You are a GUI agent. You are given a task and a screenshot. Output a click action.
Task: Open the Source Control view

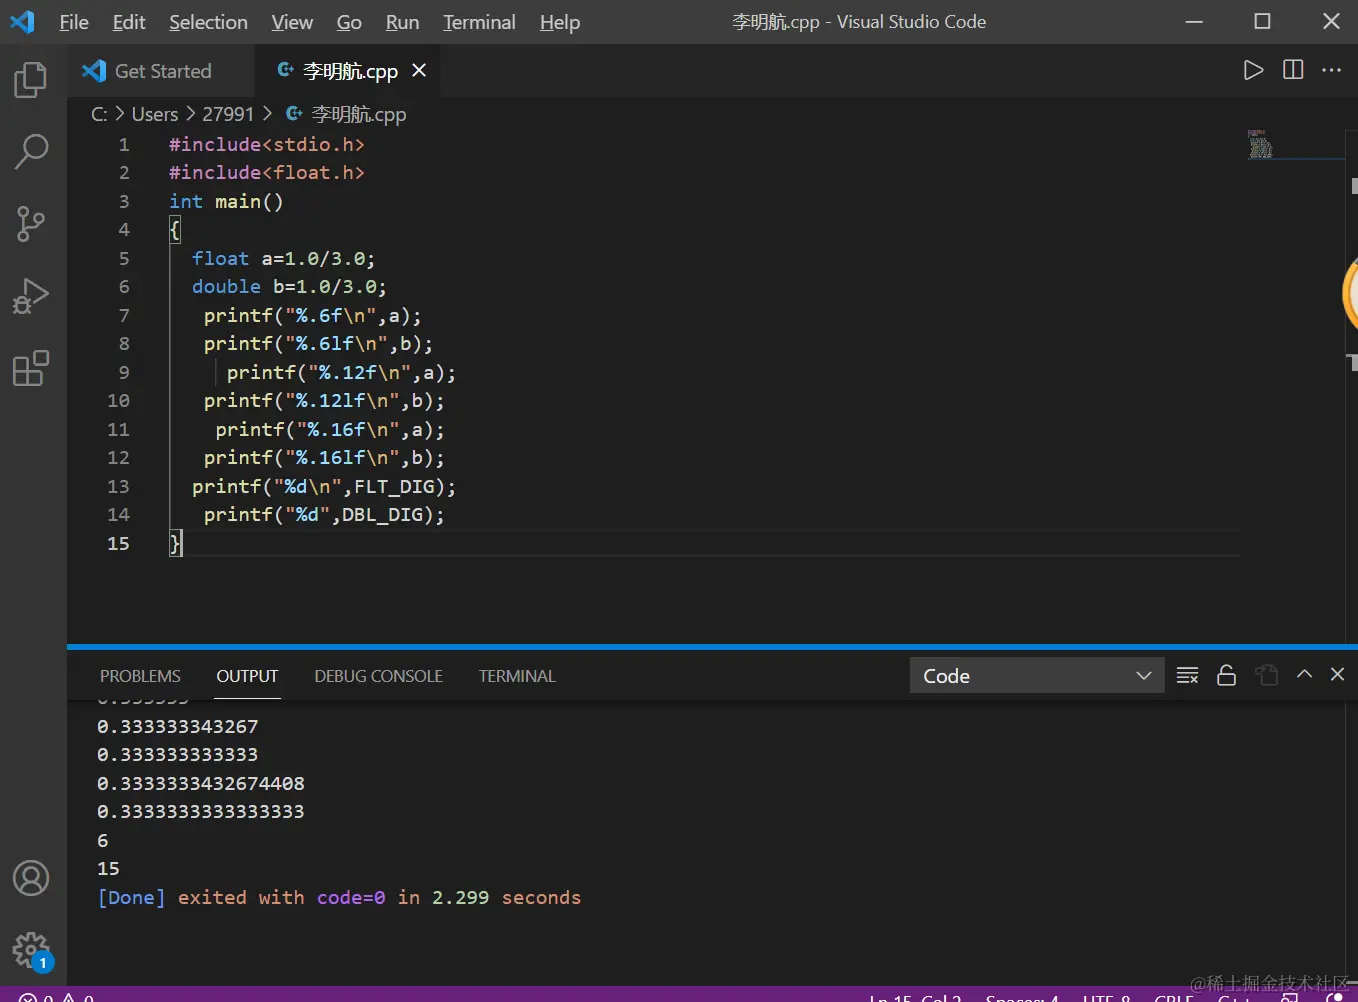(x=31, y=224)
